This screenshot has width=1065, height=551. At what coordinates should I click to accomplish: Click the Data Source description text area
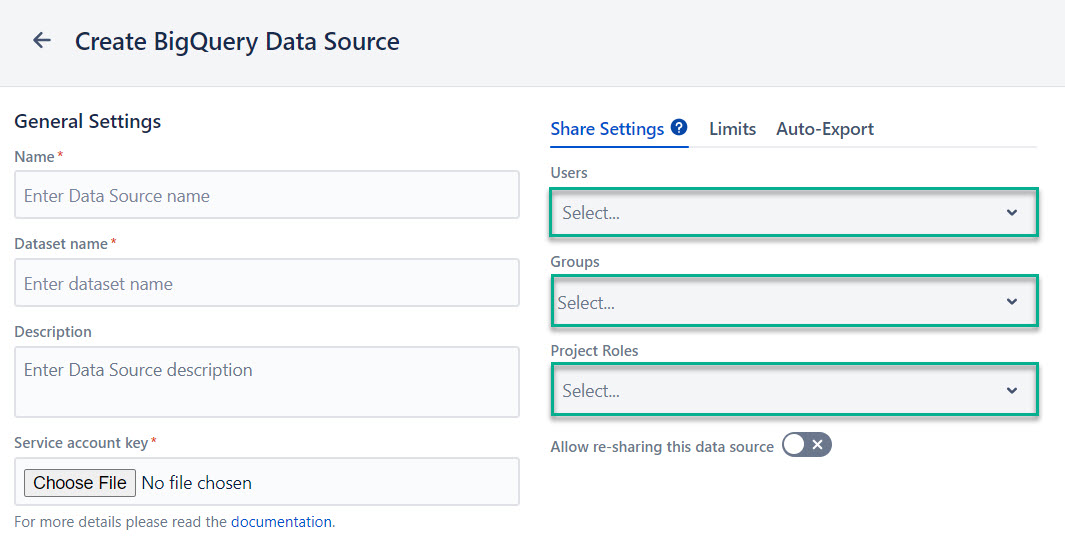pyautogui.click(x=266, y=381)
